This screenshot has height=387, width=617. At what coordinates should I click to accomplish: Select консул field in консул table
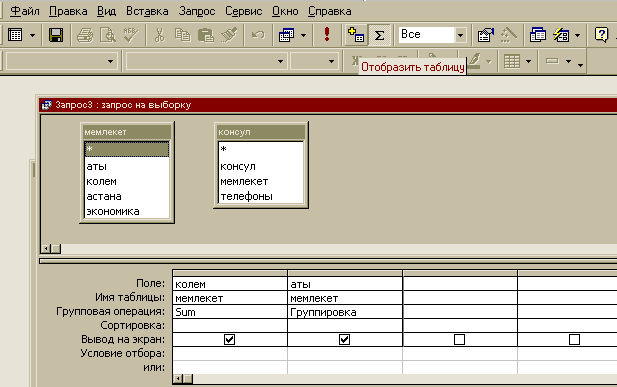click(x=261, y=167)
